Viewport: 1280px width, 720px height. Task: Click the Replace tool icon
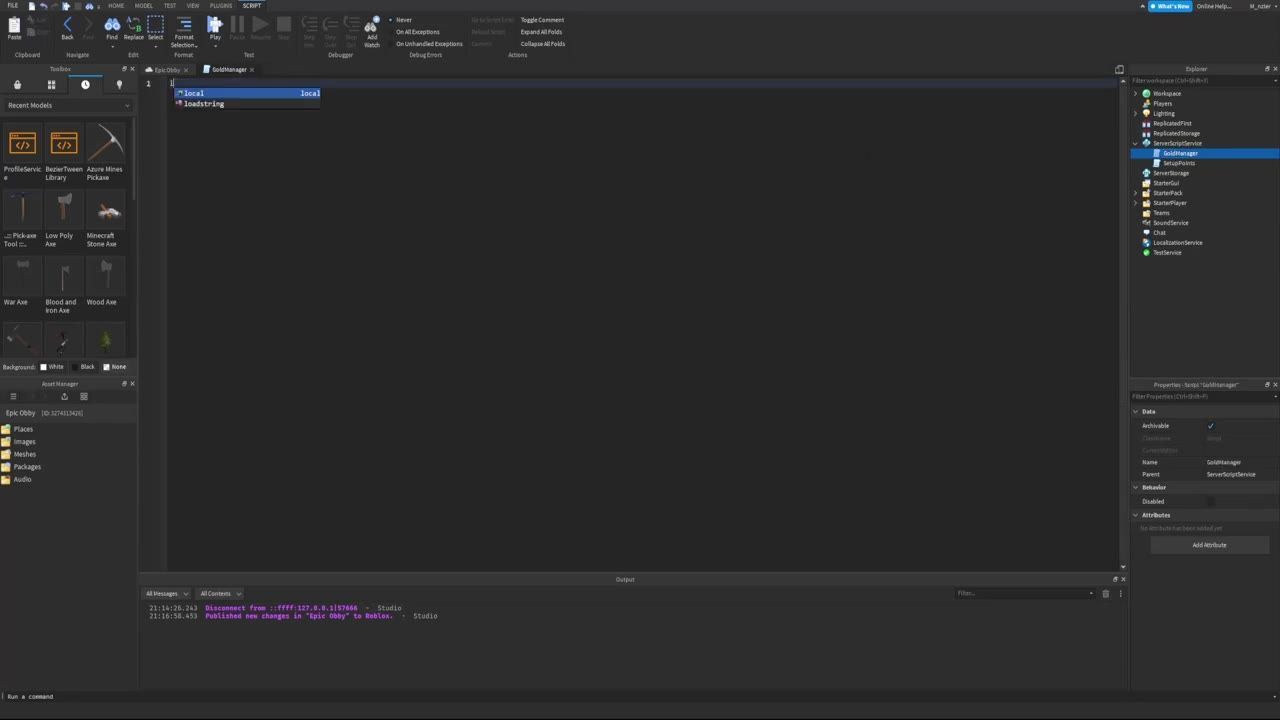click(134, 25)
